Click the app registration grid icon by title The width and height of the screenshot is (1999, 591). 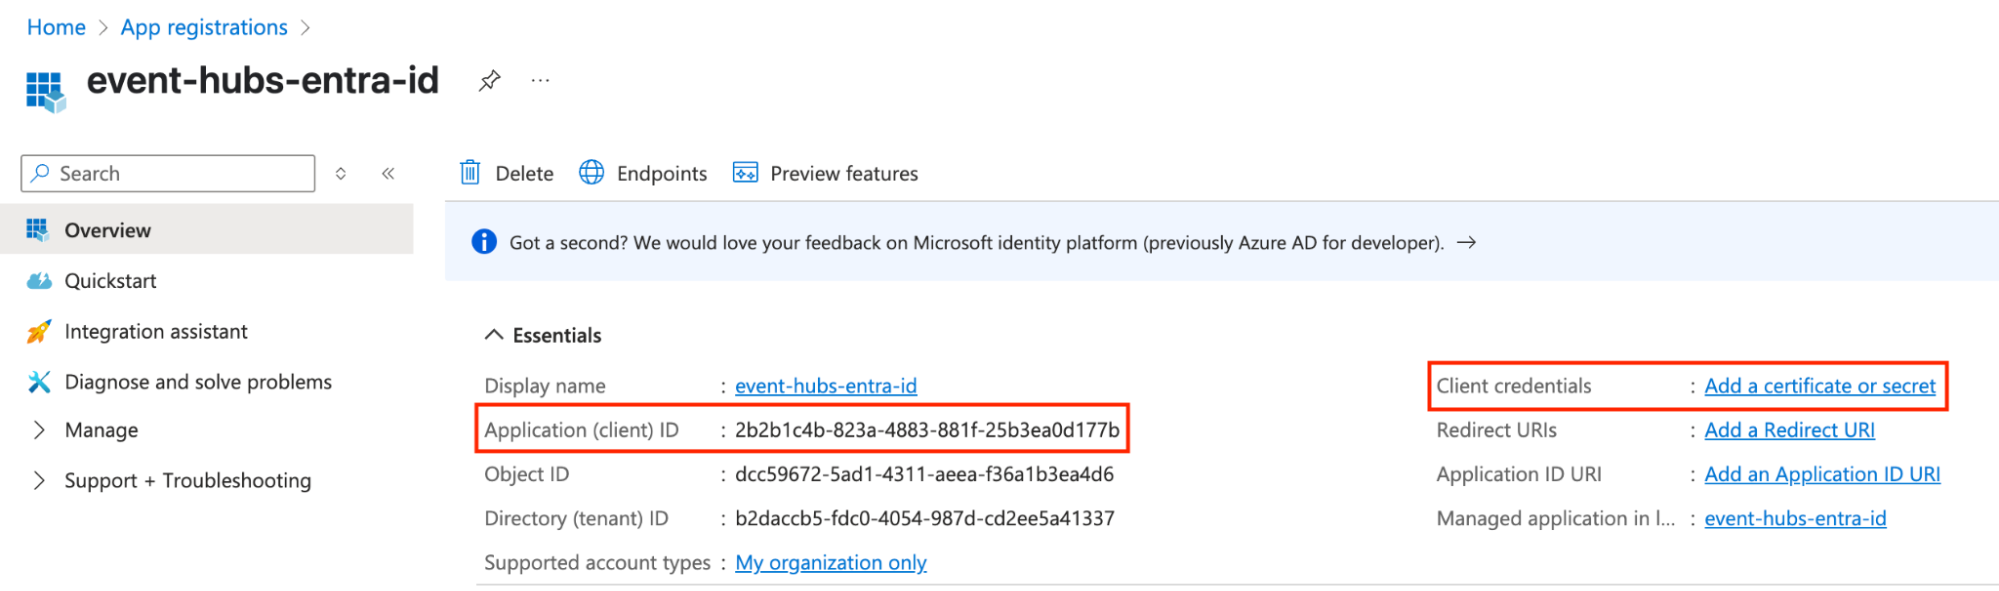tap(45, 91)
